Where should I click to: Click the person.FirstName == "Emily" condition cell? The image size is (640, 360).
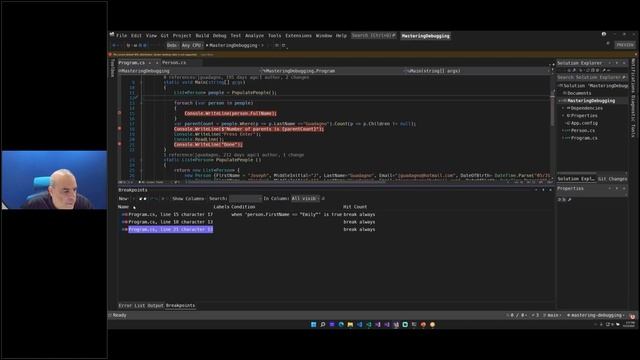(x=286, y=214)
